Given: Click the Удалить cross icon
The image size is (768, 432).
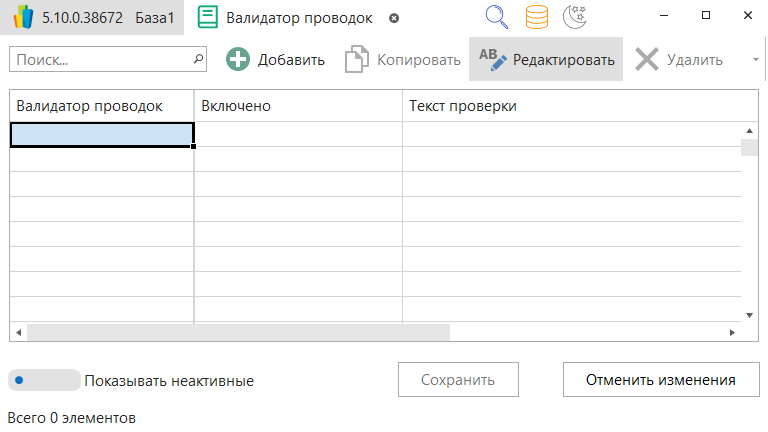Looking at the screenshot, I should click(647, 60).
